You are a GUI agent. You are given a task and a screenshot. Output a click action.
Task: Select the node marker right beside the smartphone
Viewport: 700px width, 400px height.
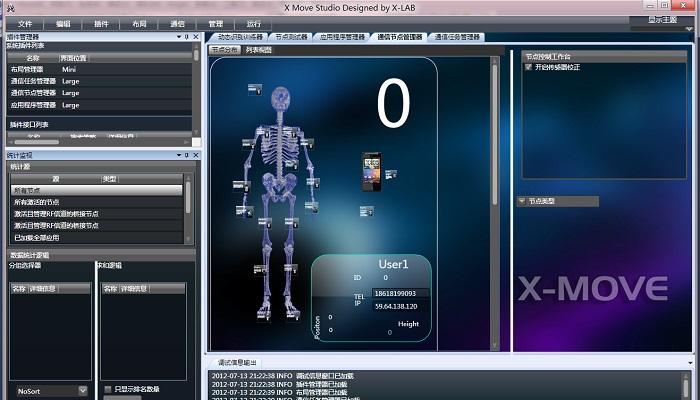(391, 174)
